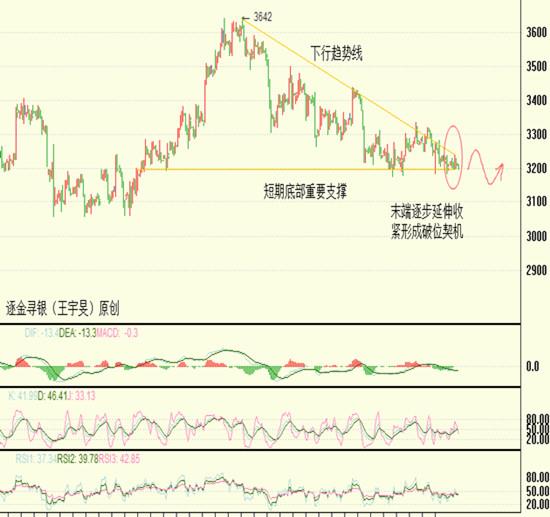Select the K 41.98 KDJ value

click(x=22, y=396)
